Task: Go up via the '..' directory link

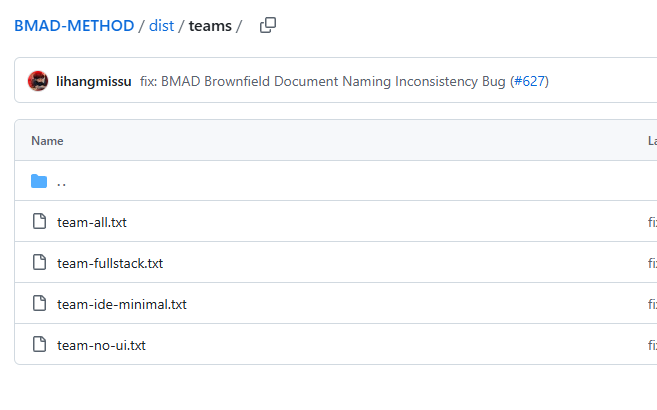Action: click(x=62, y=182)
